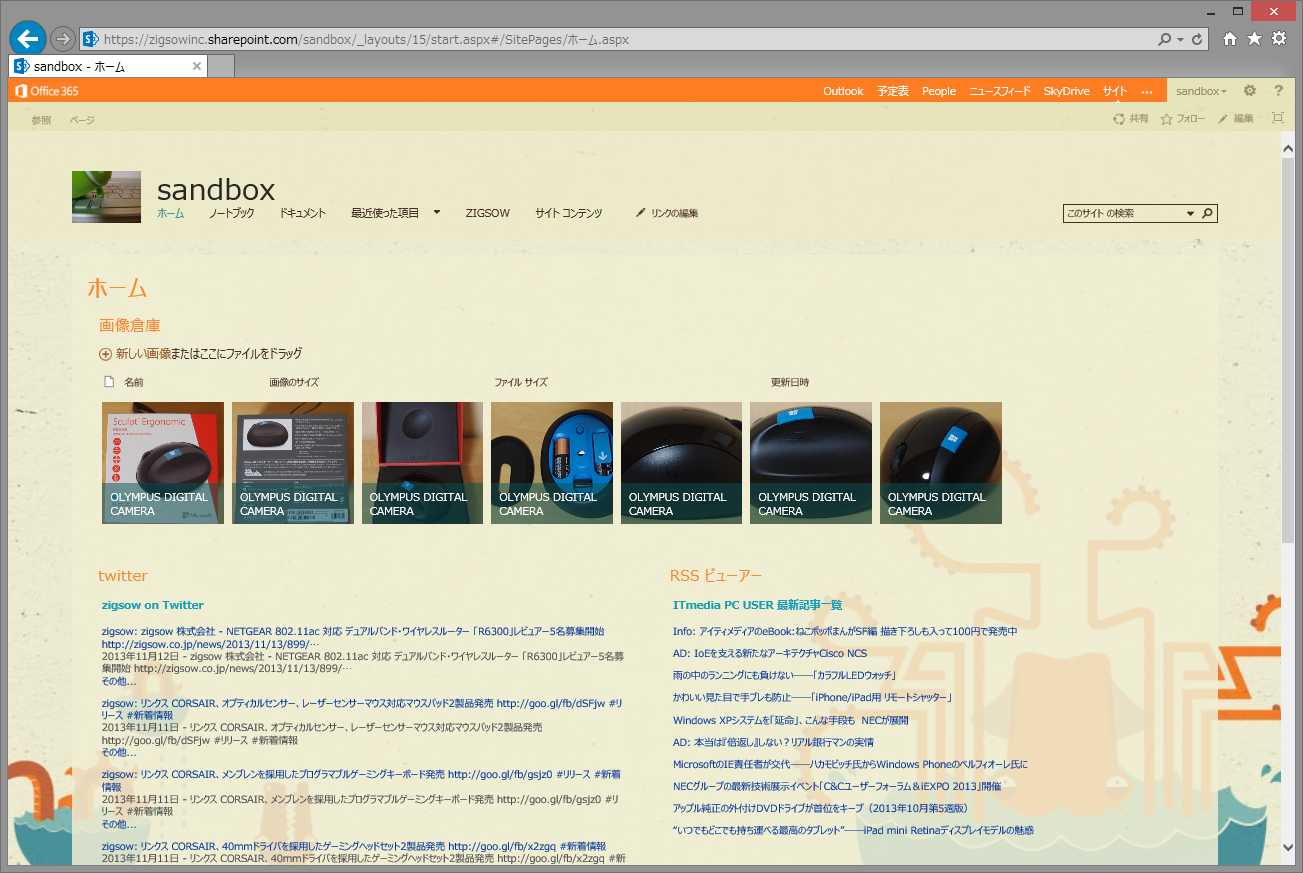Sort by the 更新日時 column header
The width and height of the screenshot is (1303, 873).
pyautogui.click(x=790, y=382)
